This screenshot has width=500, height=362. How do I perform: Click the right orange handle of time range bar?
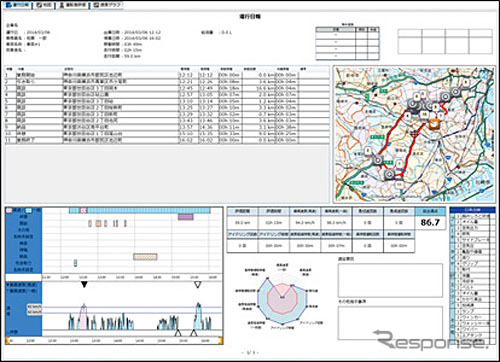[x=220, y=340]
